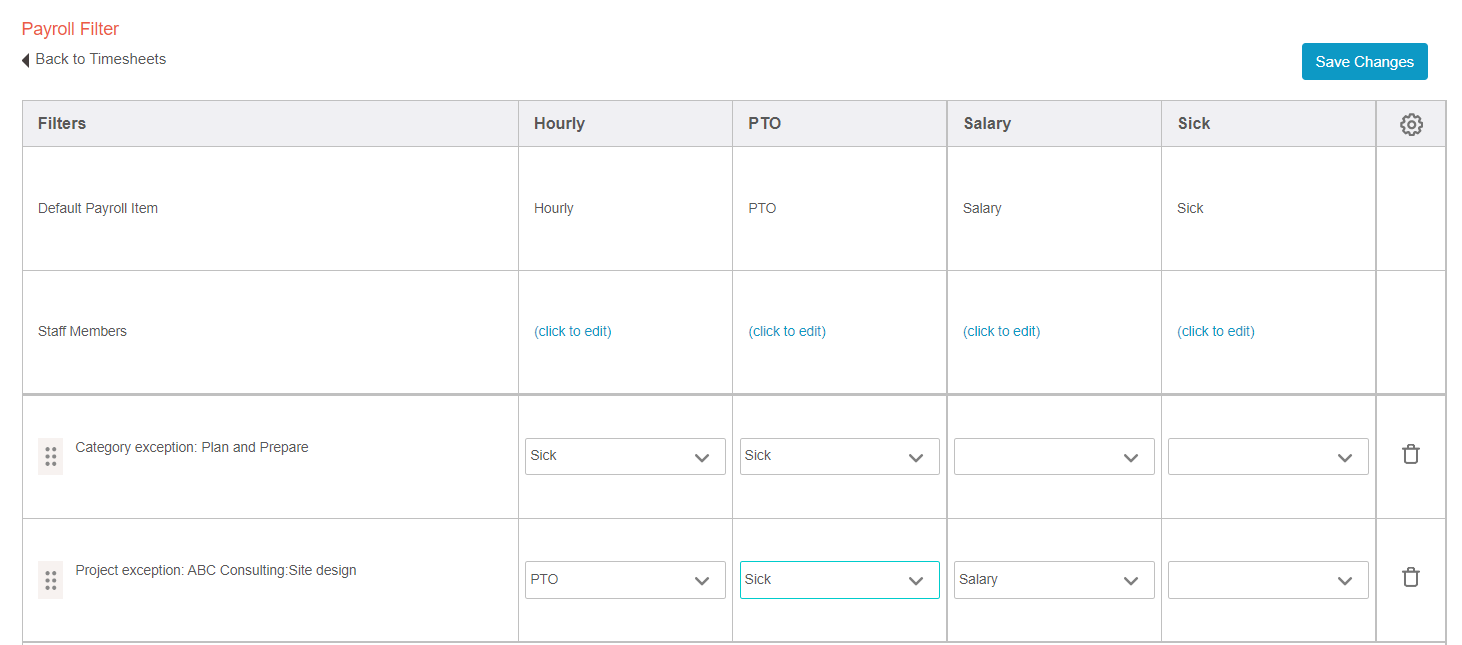Click the PTO value in Default Payroll Item row
Image resolution: width=1462 pixels, height=645 pixels.
762,209
